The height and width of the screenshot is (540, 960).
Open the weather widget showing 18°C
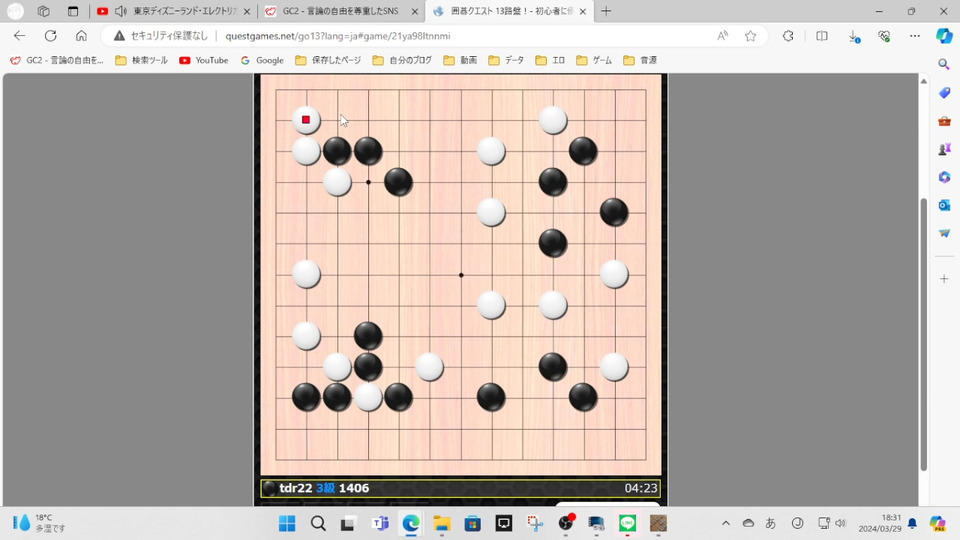pos(39,523)
